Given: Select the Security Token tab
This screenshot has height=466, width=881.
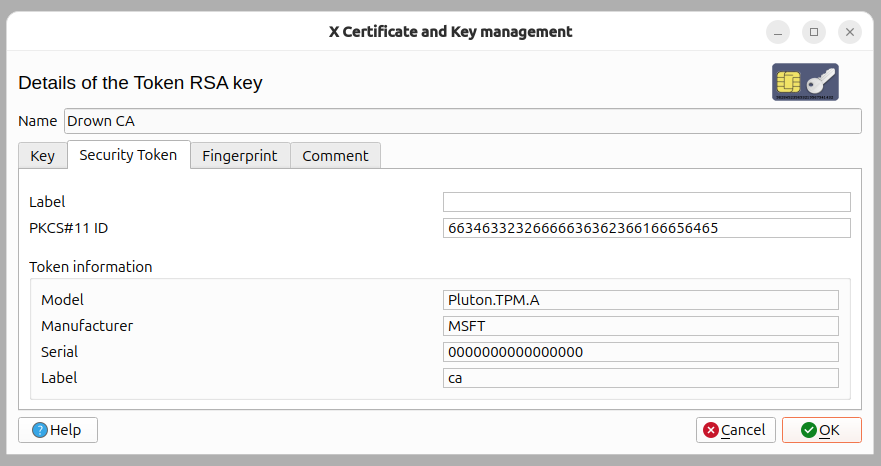Looking at the screenshot, I should (129, 155).
